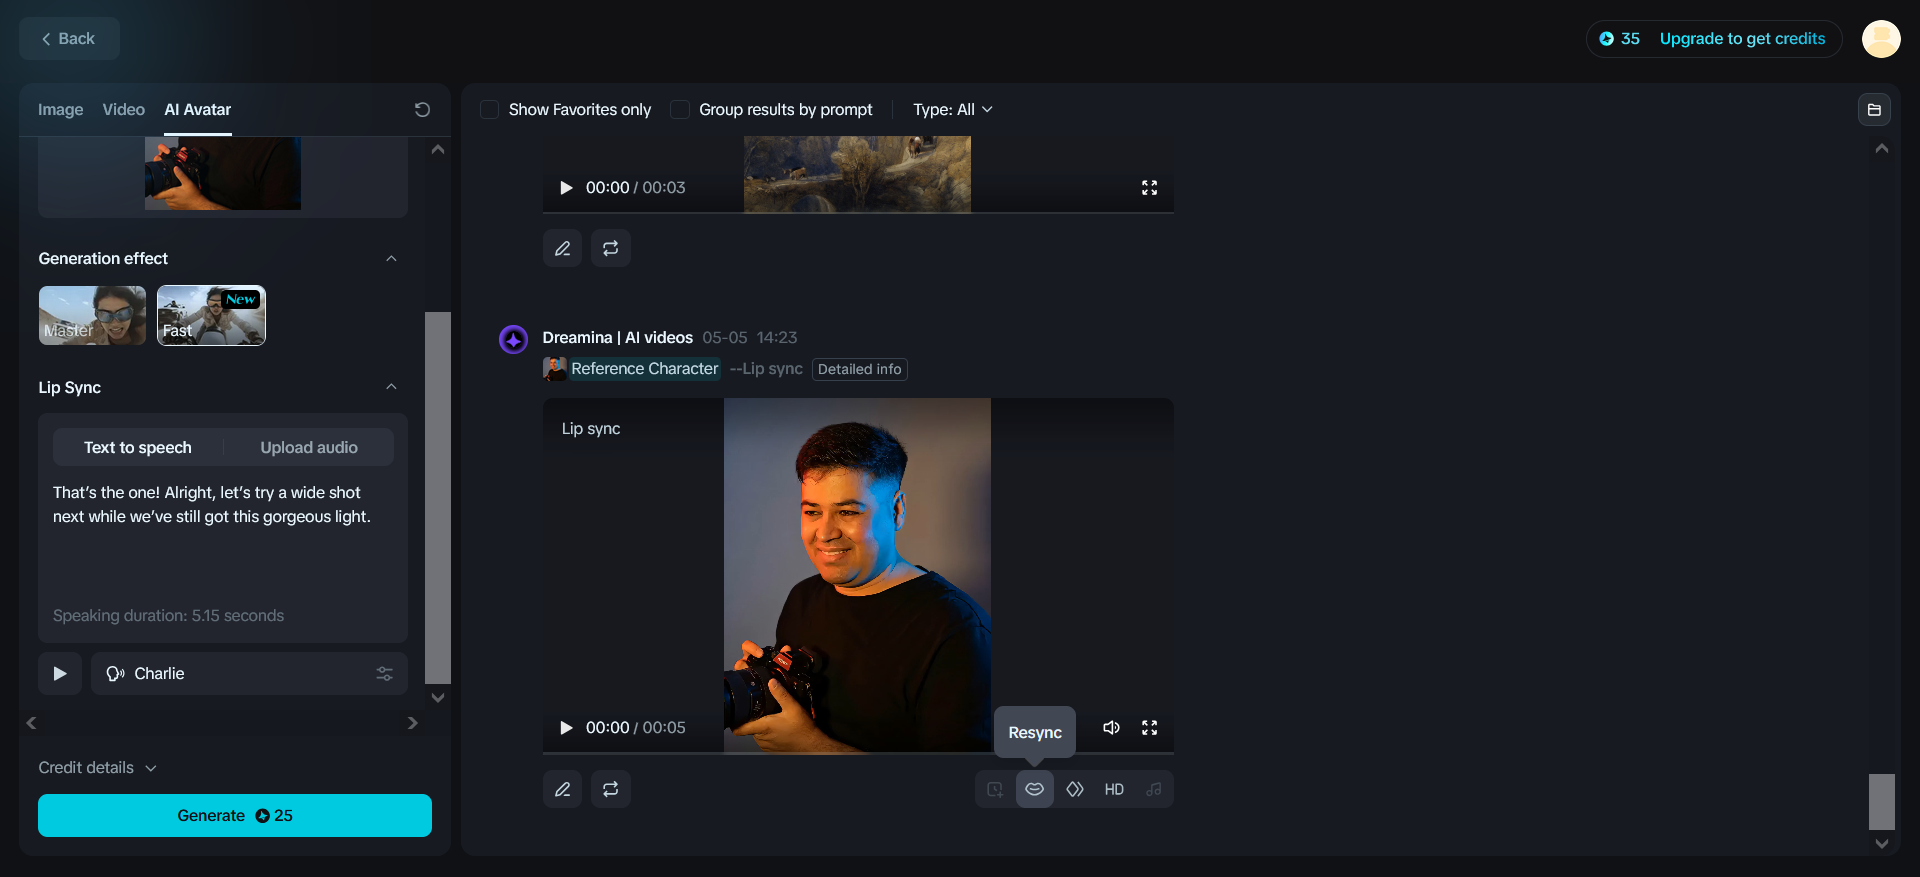Click the left panel scroll down arrow
The height and width of the screenshot is (877, 1920).
pyautogui.click(x=438, y=698)
